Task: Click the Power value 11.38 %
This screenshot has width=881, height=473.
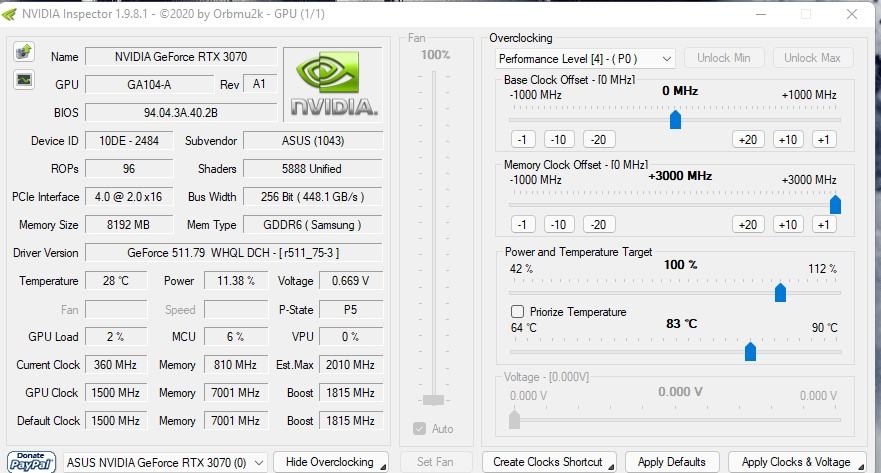Action: [236, 281]
